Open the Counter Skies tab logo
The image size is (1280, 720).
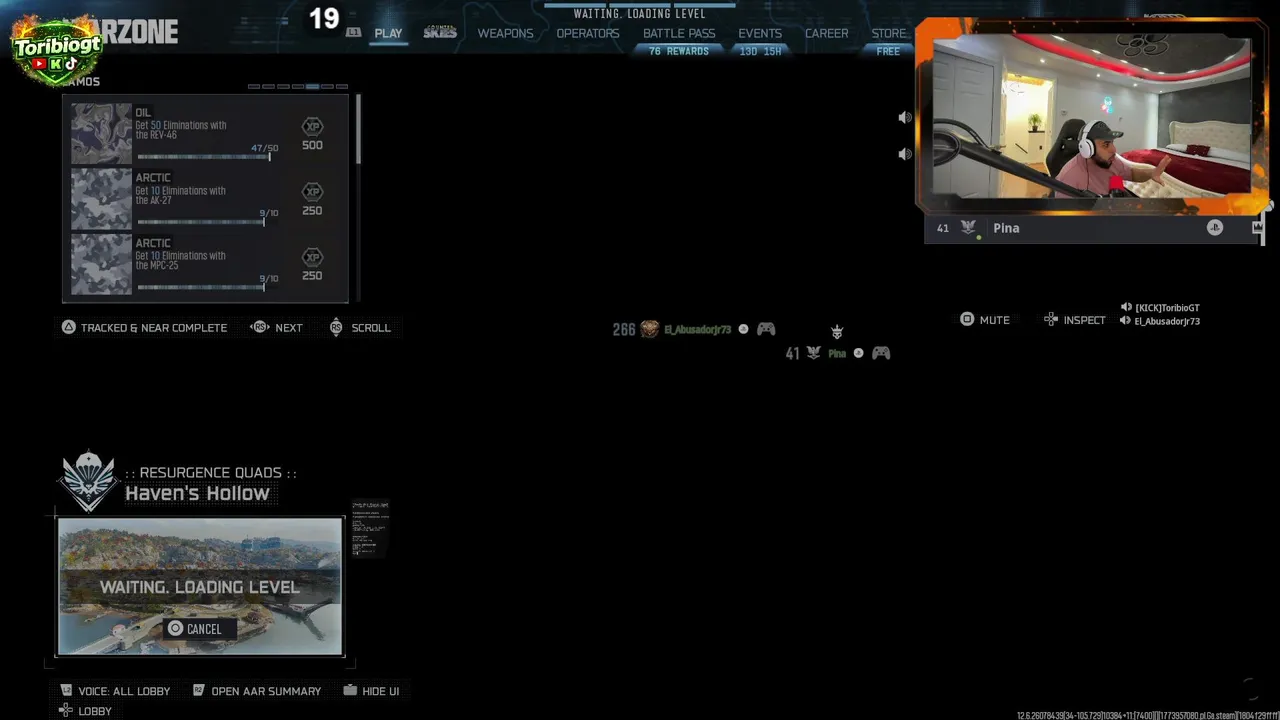[x=440, y=32]
